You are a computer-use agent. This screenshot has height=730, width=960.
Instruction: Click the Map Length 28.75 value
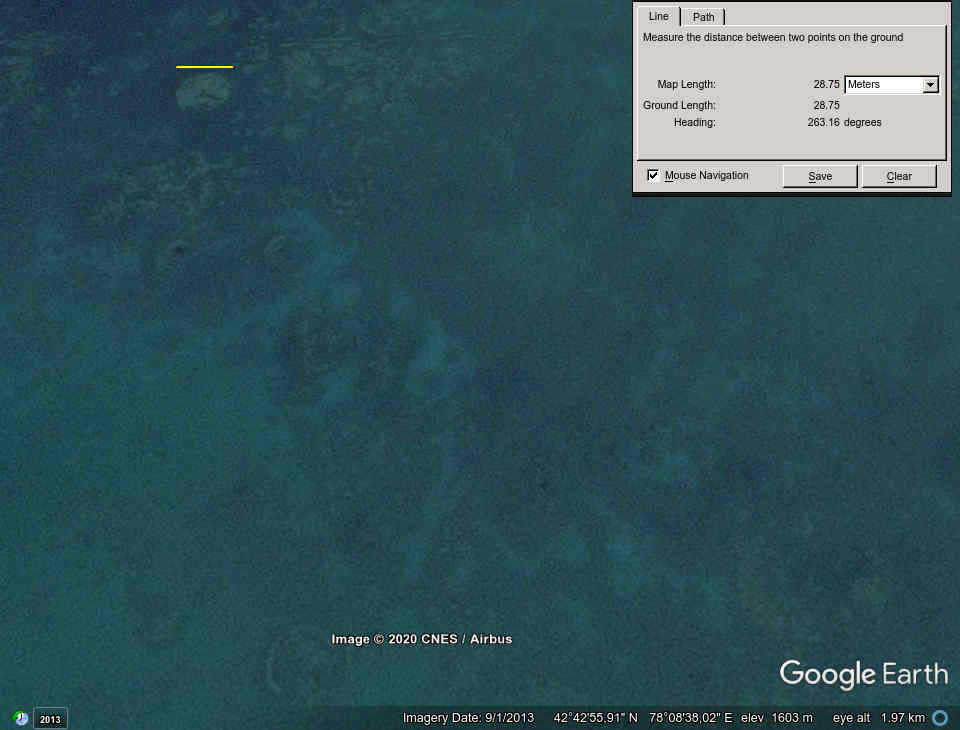(826, 85)
